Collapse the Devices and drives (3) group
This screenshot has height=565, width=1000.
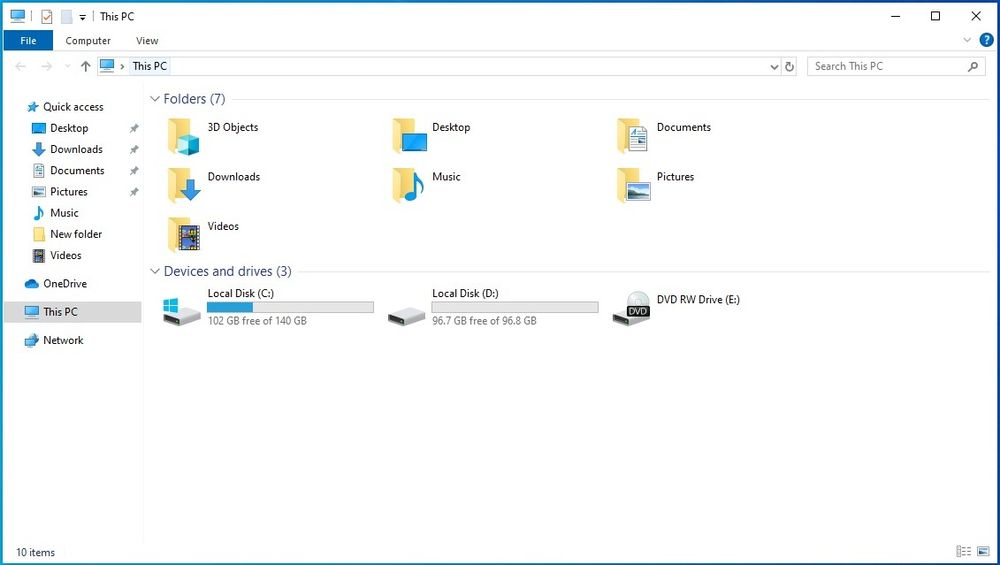click(154, 272)
